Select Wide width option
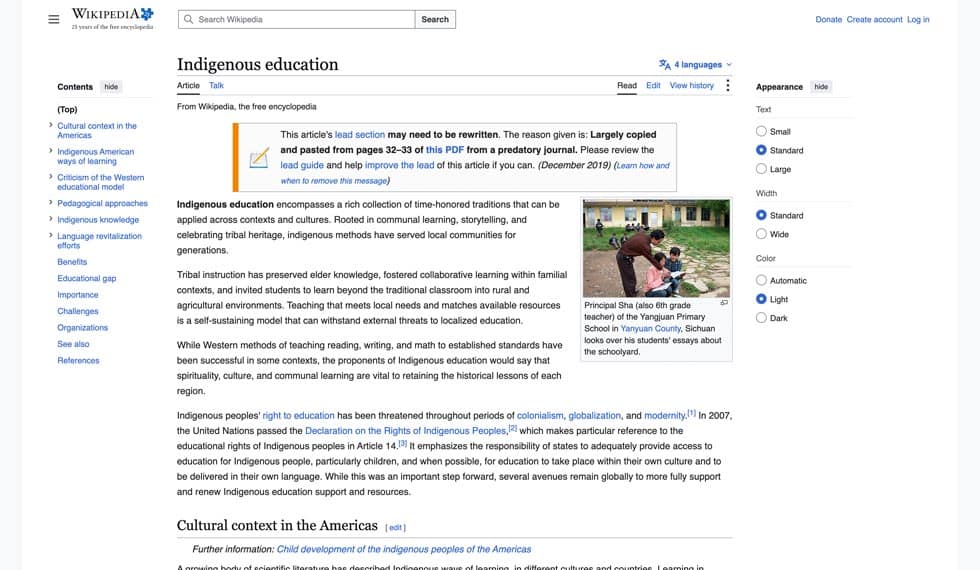The width and height of the screenshot is (980, 570). pyautogui.click(x=761, y=234)
